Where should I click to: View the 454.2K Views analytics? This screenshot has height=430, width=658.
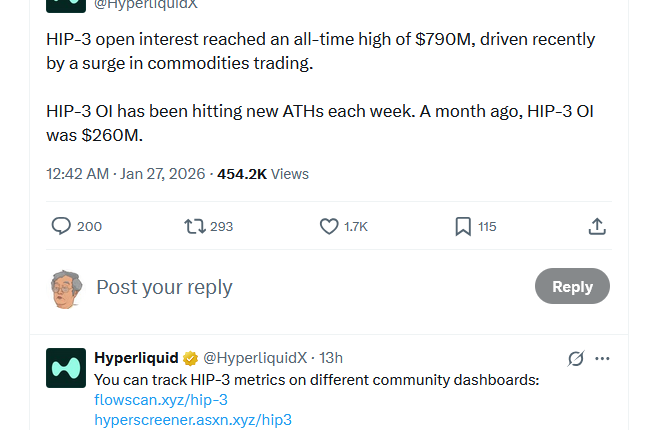(263, 173)
